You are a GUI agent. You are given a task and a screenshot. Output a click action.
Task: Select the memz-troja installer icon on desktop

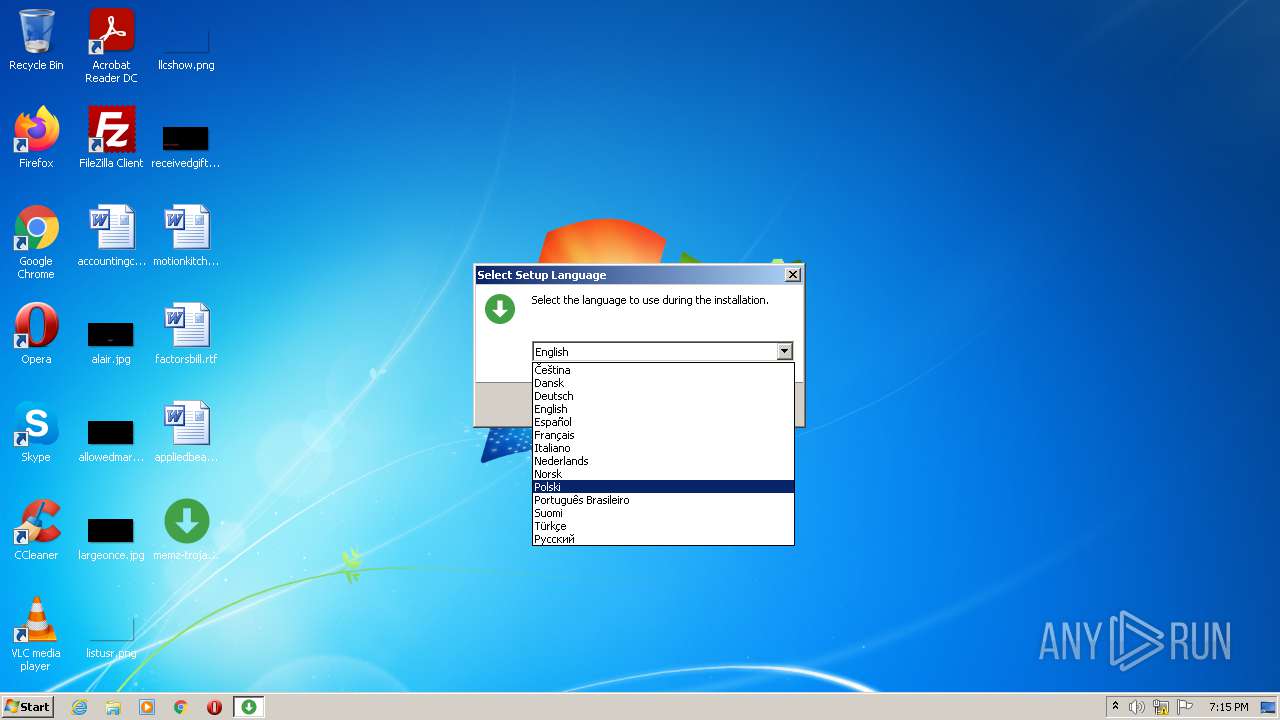tap(186, 530)
